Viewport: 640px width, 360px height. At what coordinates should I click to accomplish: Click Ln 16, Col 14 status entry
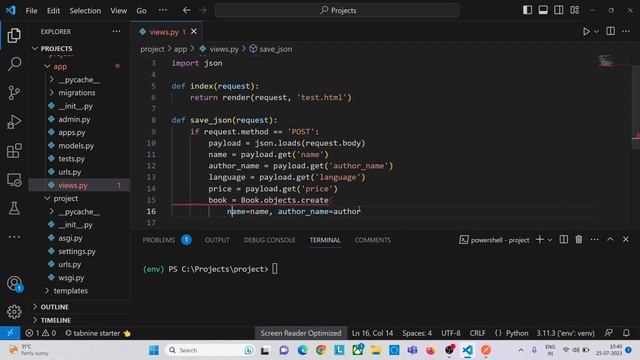point(372,333)
